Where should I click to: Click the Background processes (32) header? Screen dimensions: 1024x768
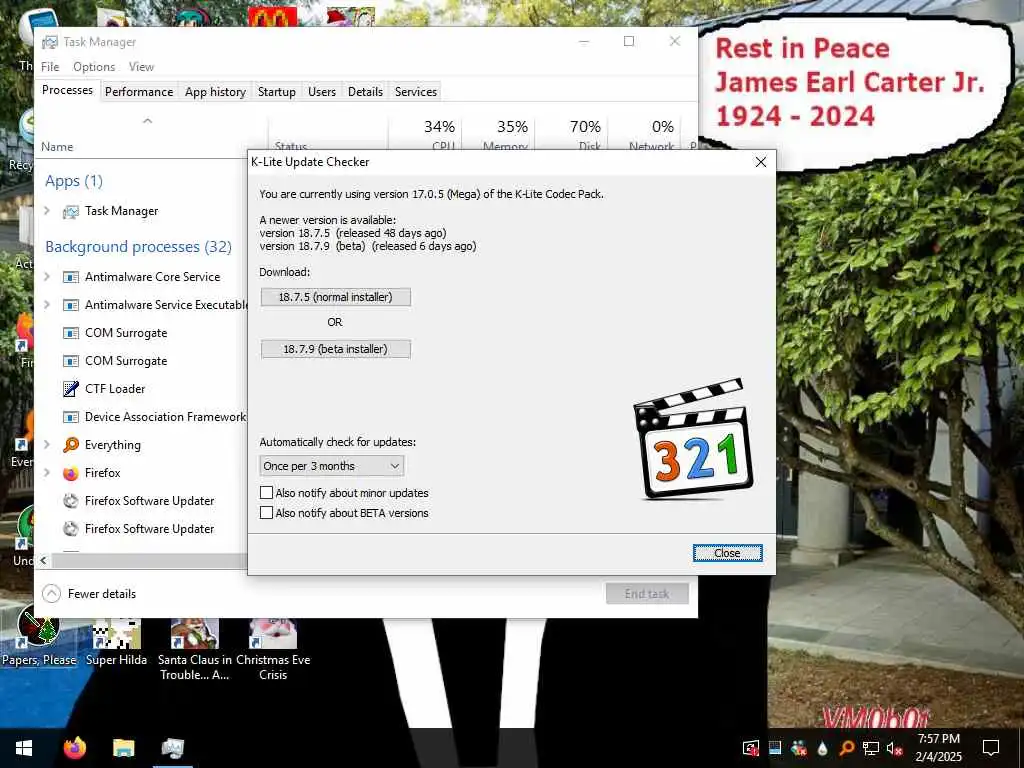point(138,247)
